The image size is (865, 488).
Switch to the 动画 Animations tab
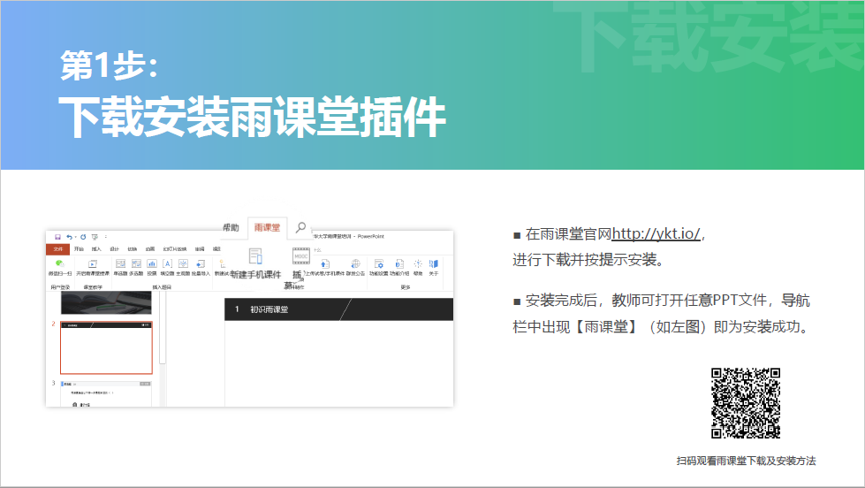coord(150,249)
